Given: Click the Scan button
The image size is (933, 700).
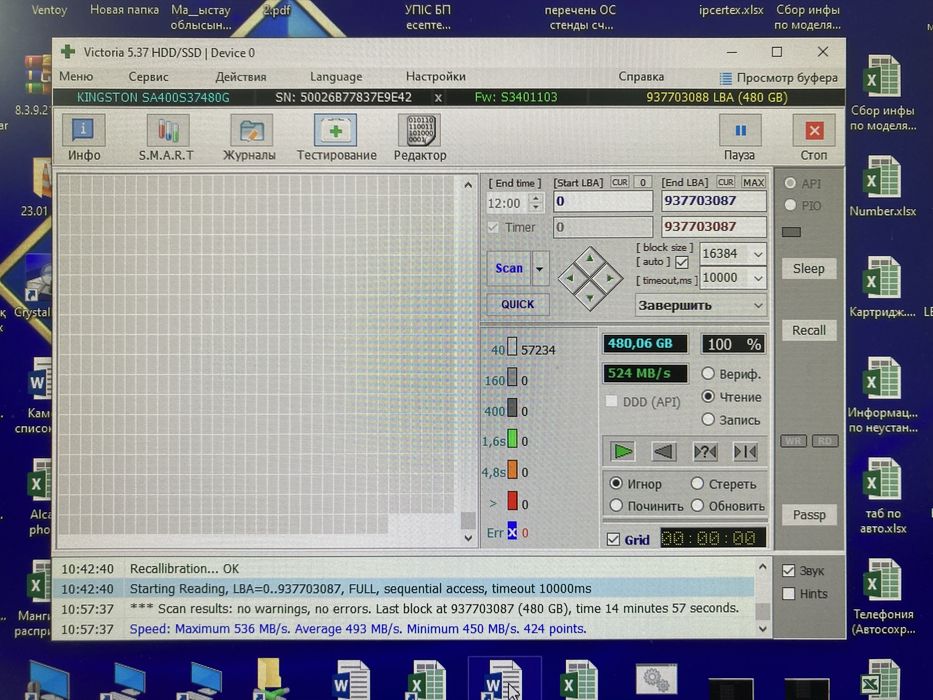Looking at the screenshot, I should (509, 269).
